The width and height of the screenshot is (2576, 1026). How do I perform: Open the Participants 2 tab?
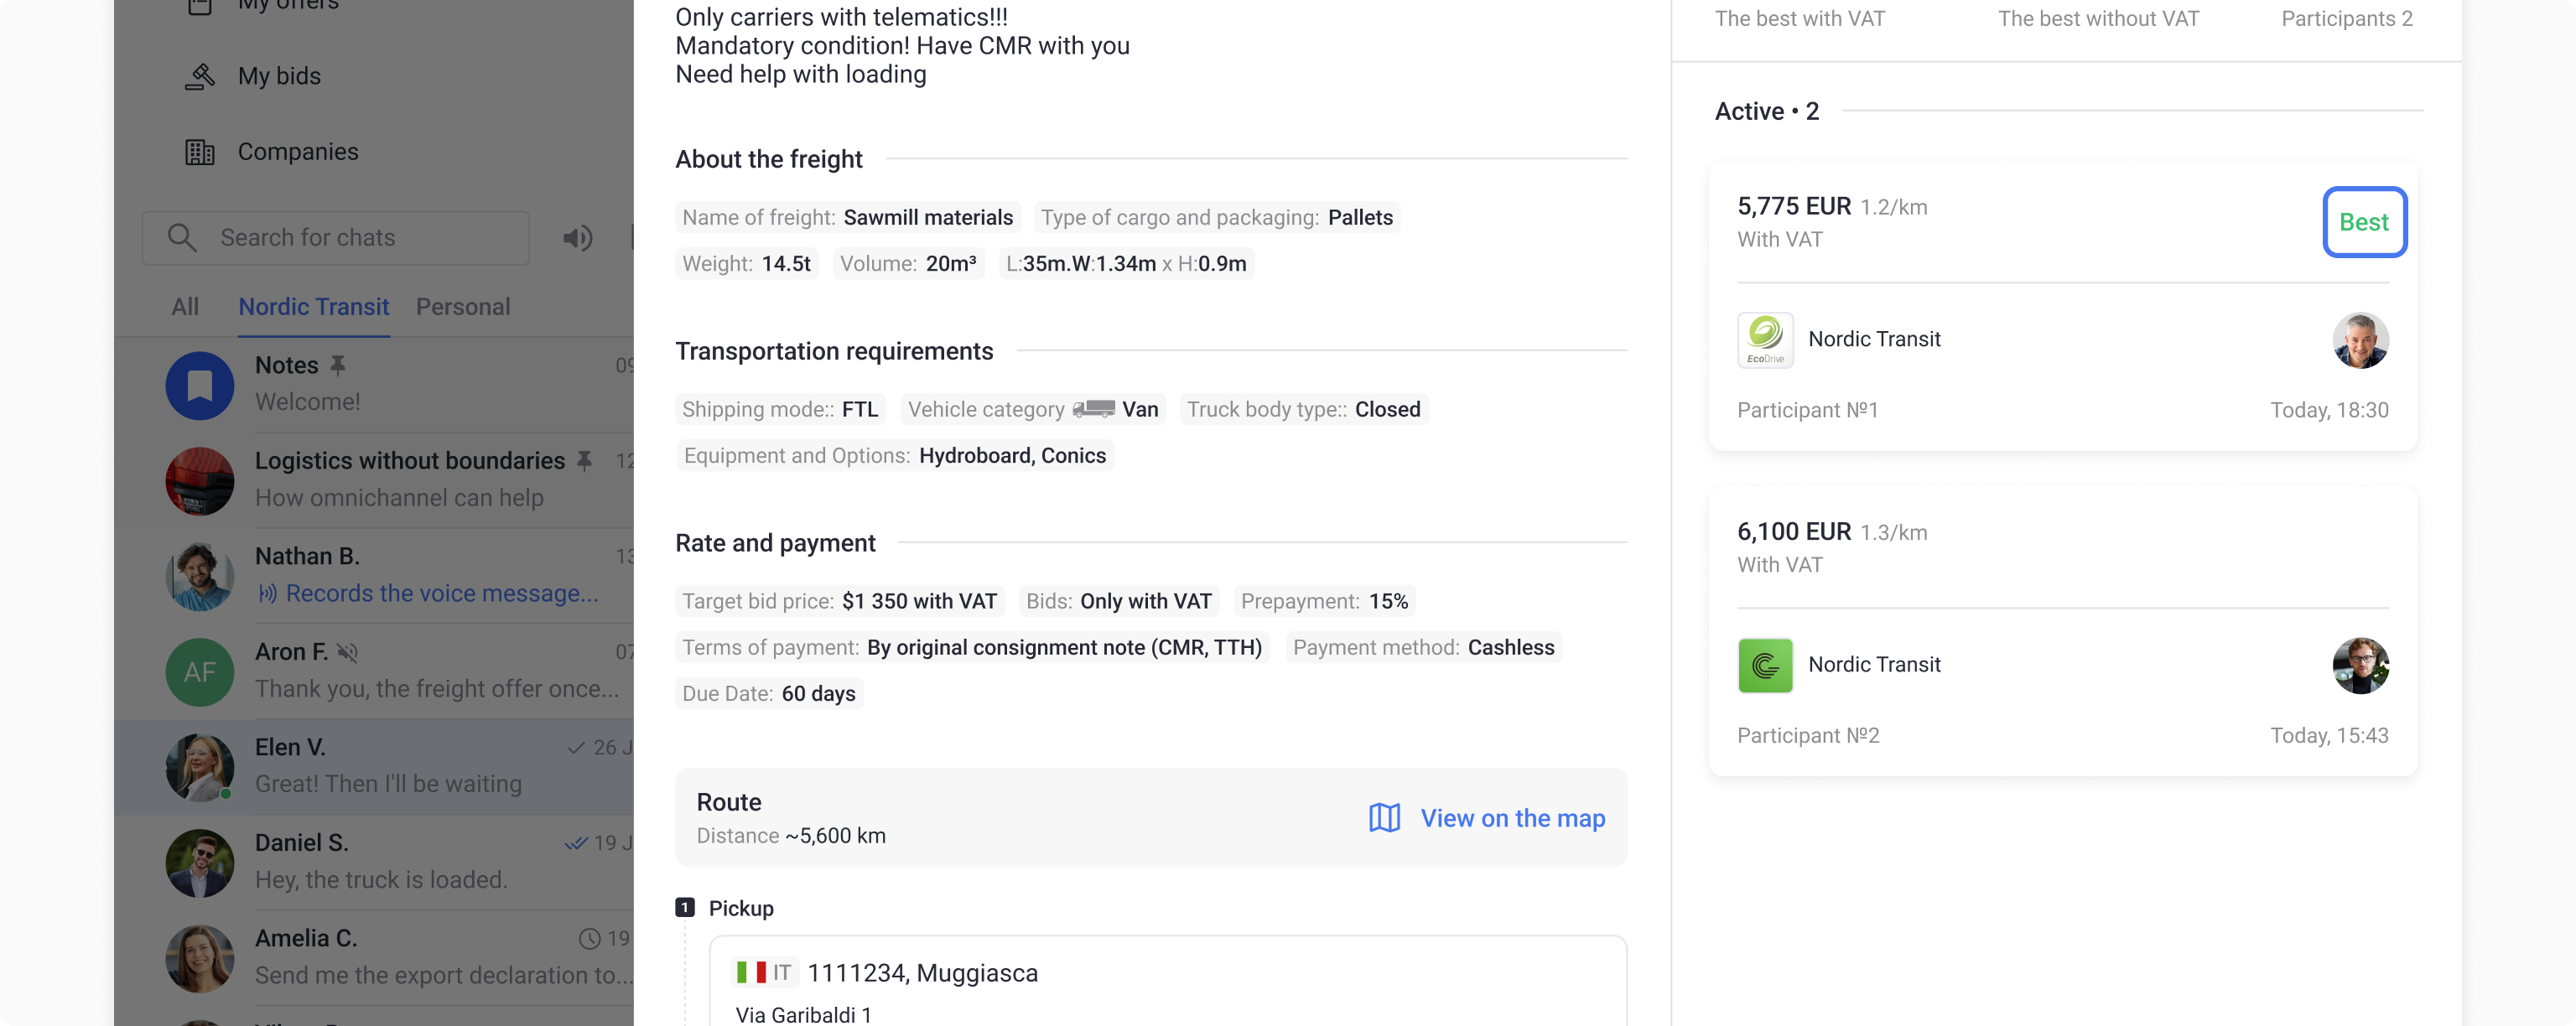point(2346,19)
